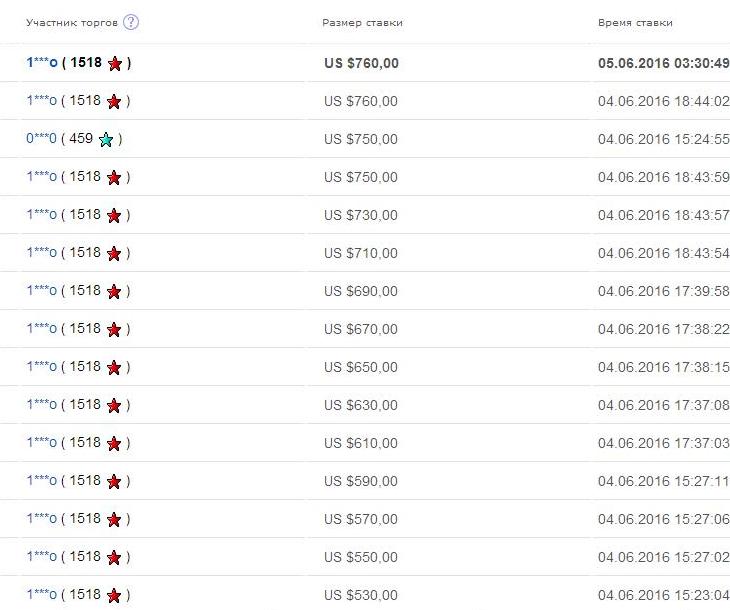
Task: Open bidder link in US $670,00 row
Action: click(x=41, y=328)
